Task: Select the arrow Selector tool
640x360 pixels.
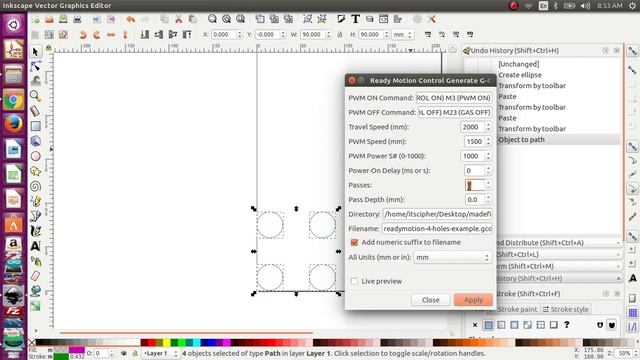Action: tap(36, 51)
